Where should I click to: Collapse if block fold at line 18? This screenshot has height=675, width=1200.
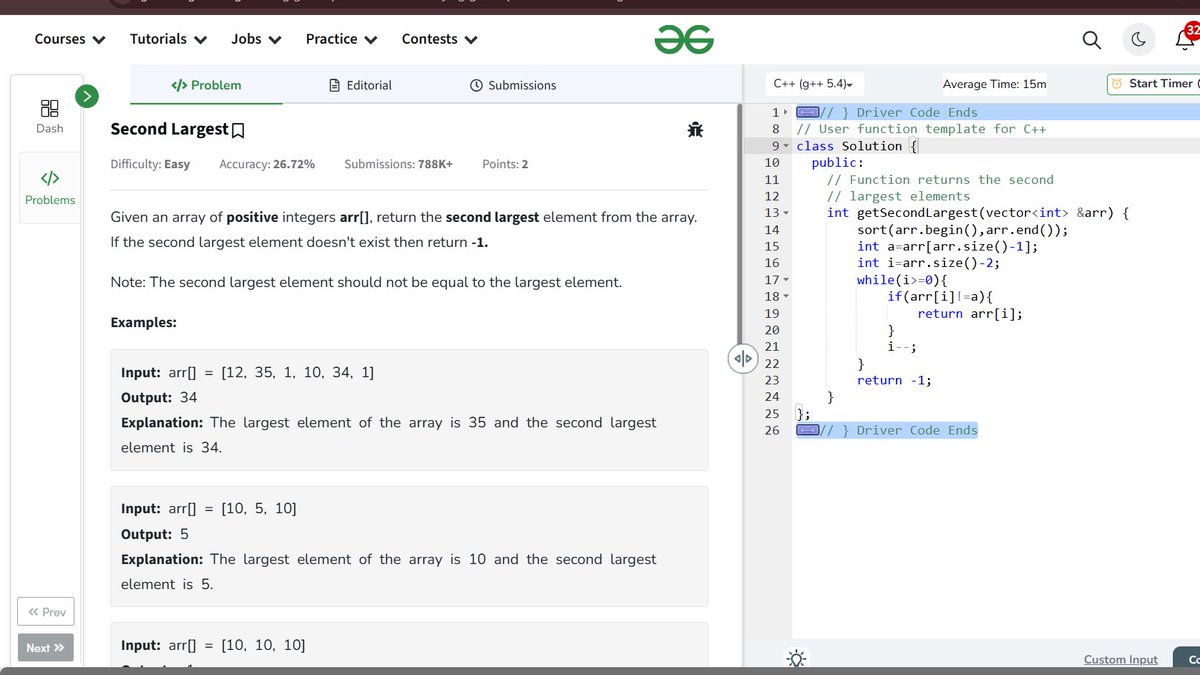pyautogui.click(x=786, y=297)
